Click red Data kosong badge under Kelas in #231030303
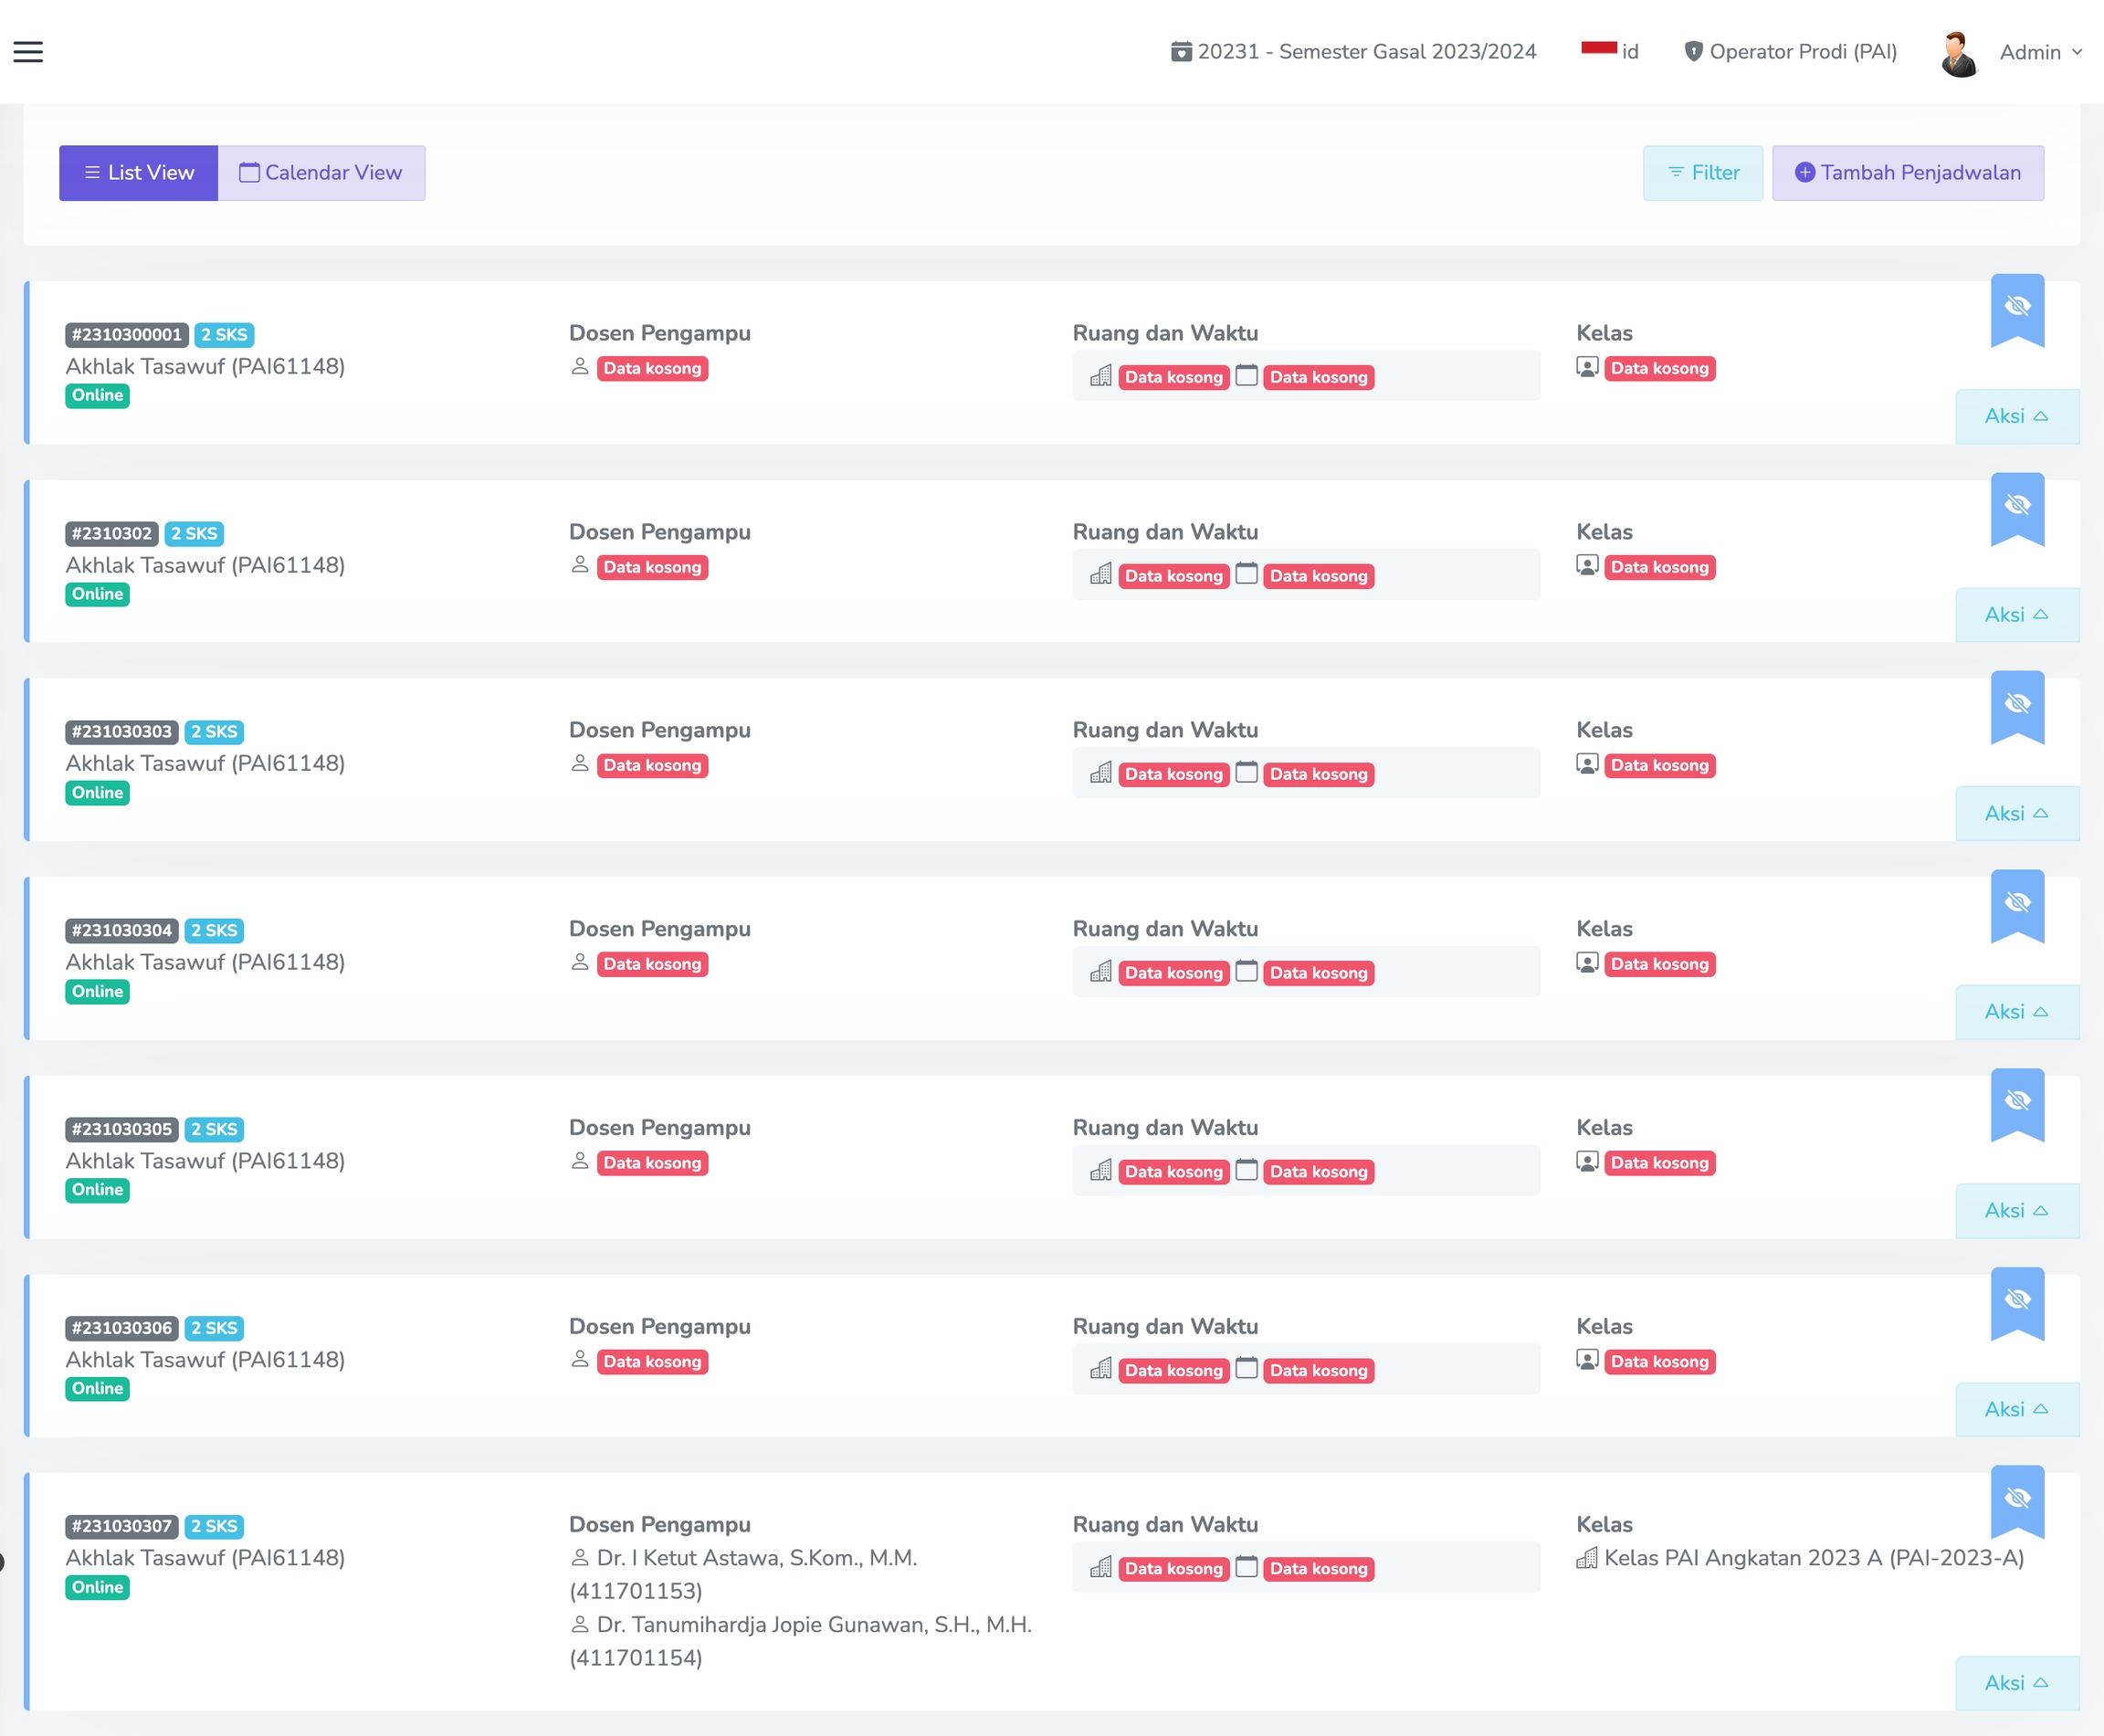Viewport: 2104px width, 1736px height. [1659, 766]
